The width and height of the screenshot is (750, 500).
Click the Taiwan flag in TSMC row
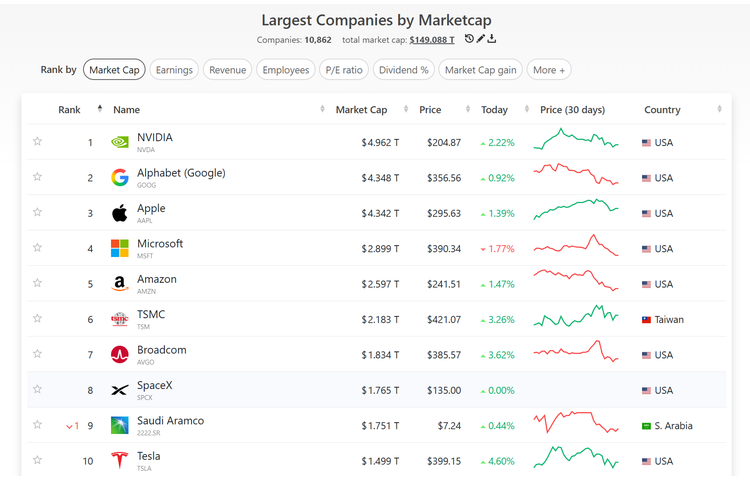point(646,320)
